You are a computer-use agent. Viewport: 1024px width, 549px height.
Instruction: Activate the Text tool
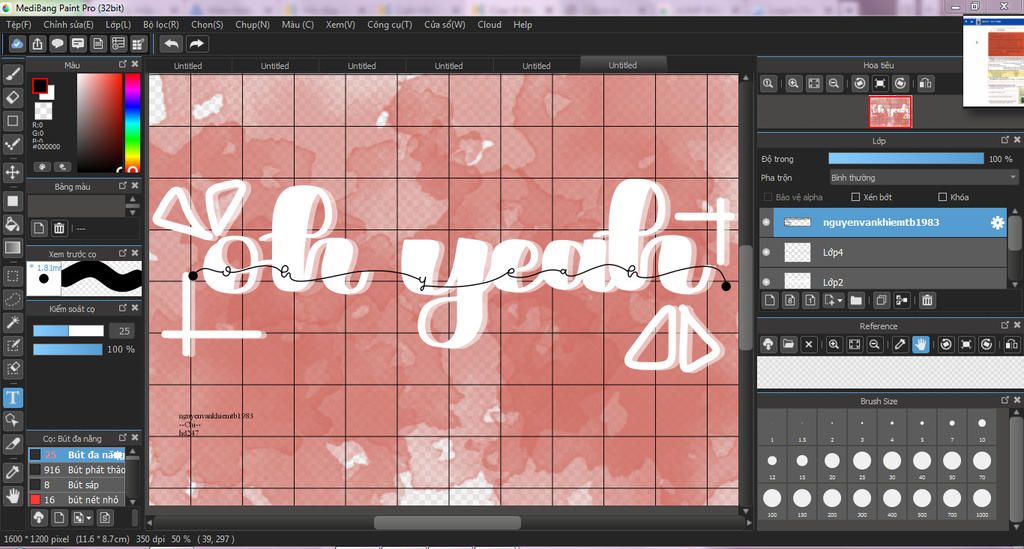click(x=12, y=398)
